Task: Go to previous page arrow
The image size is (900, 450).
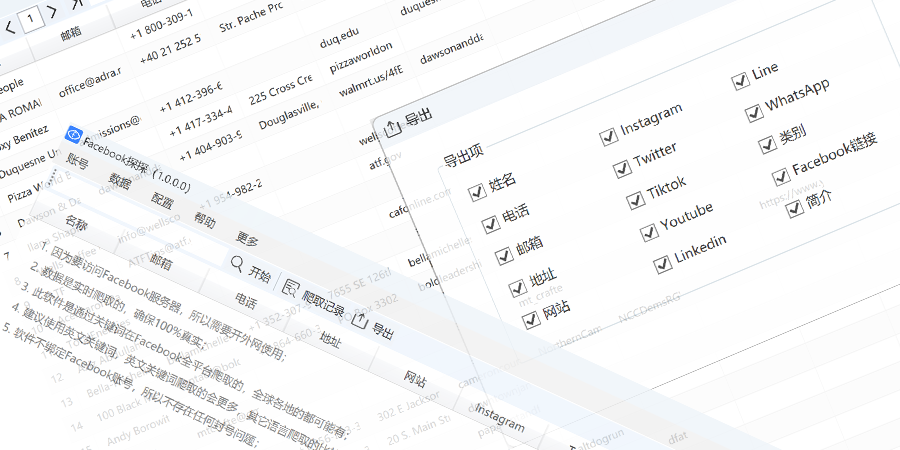Action: point(10,27)
